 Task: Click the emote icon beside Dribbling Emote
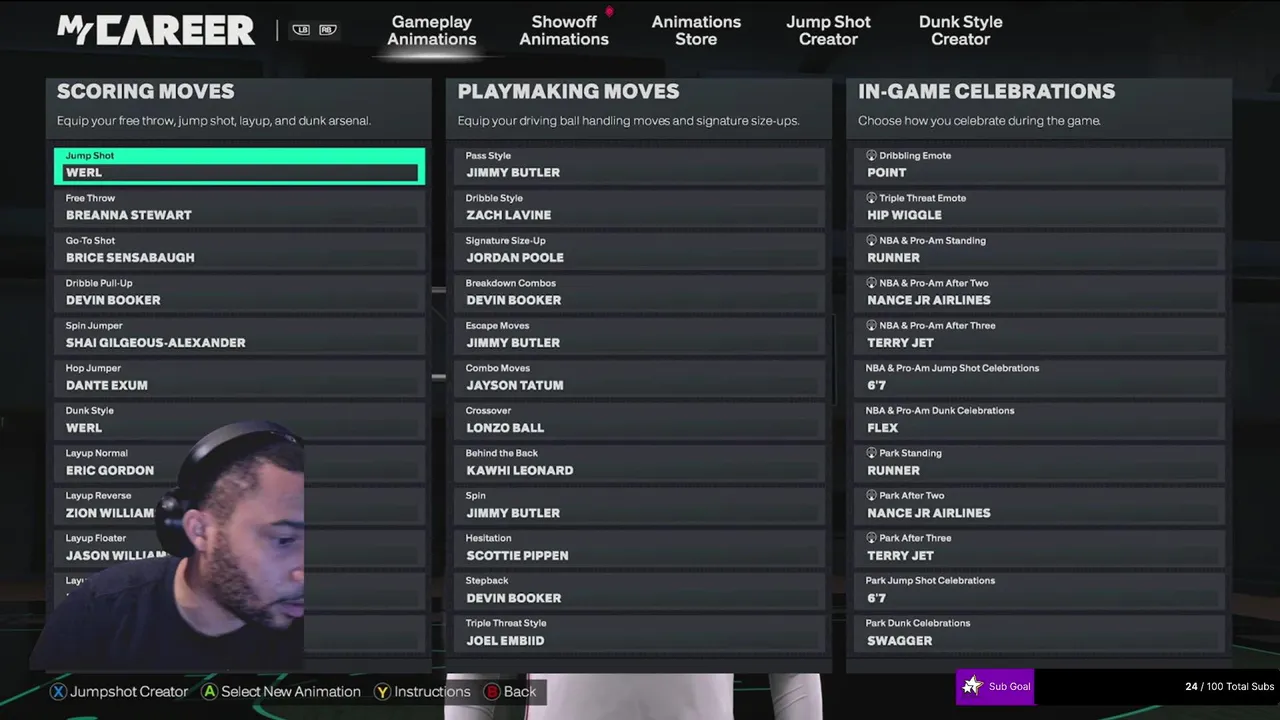click(x=871, y=156)
